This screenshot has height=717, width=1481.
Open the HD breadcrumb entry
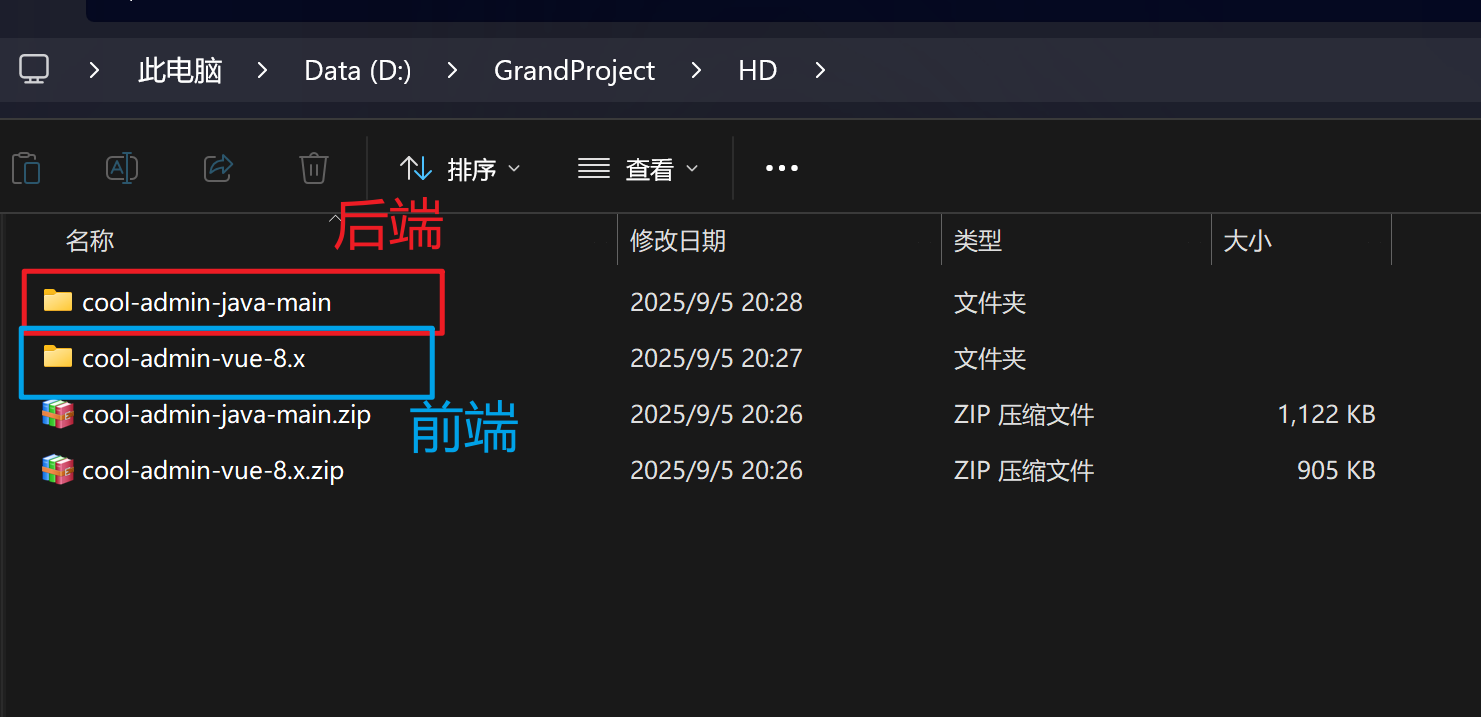point(757,70)
